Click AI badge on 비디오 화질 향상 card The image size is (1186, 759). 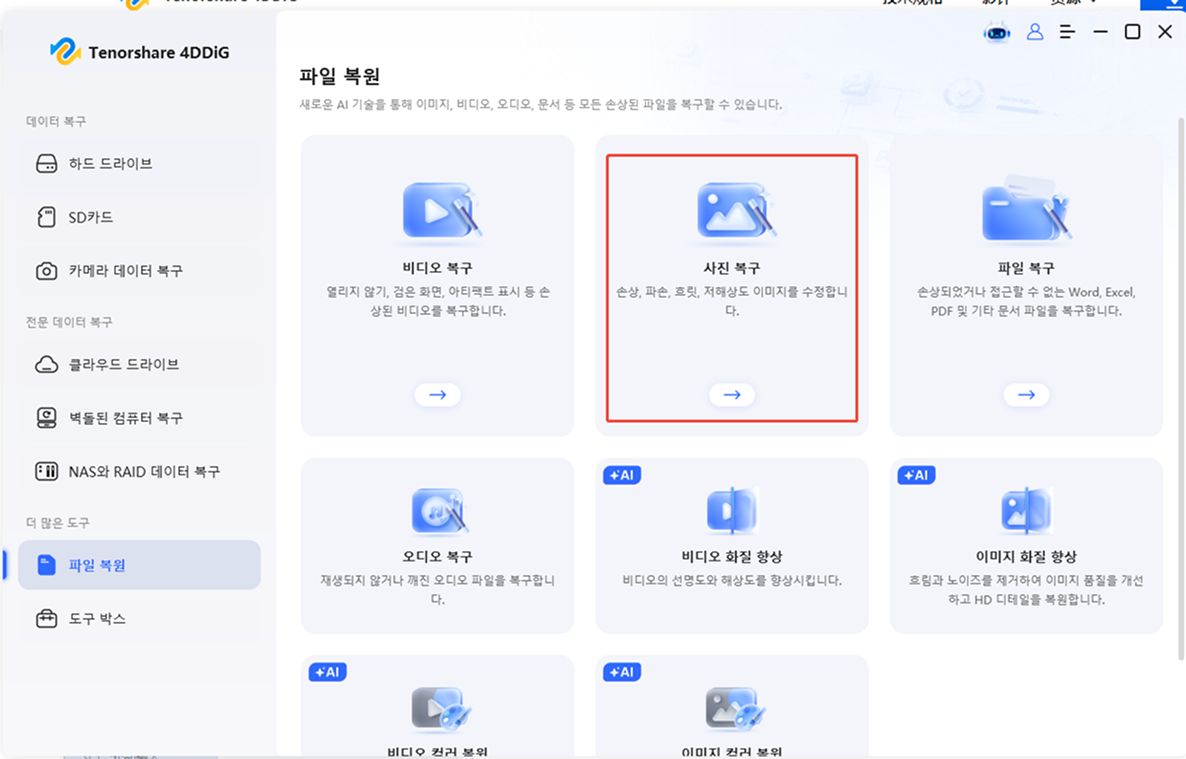[x=622, y=475]
